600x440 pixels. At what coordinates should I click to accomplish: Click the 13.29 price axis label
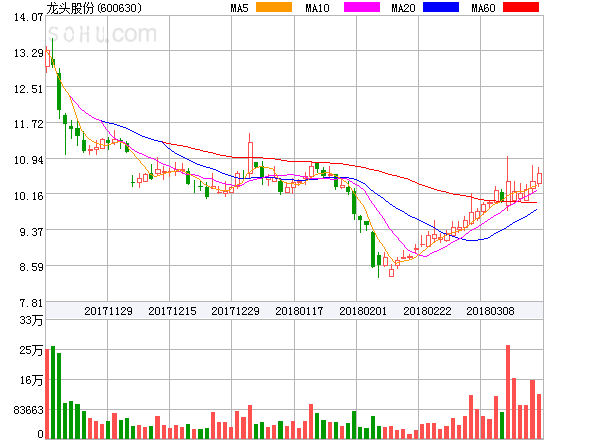coord(28,53)
